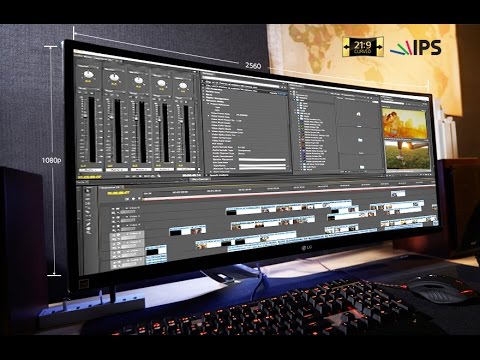Click the second channel volume fader handle
Viewport: 480px width, 360px height.
pyautogui.click(x=111, y=117)
